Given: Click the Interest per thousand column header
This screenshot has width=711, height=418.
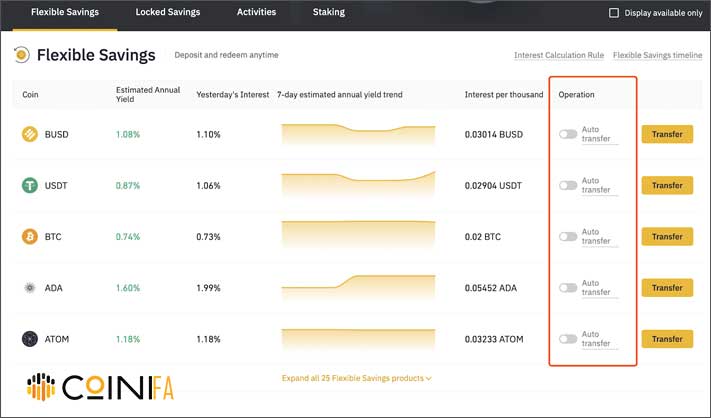Looking at the screenshot, I should click(504, 95).
